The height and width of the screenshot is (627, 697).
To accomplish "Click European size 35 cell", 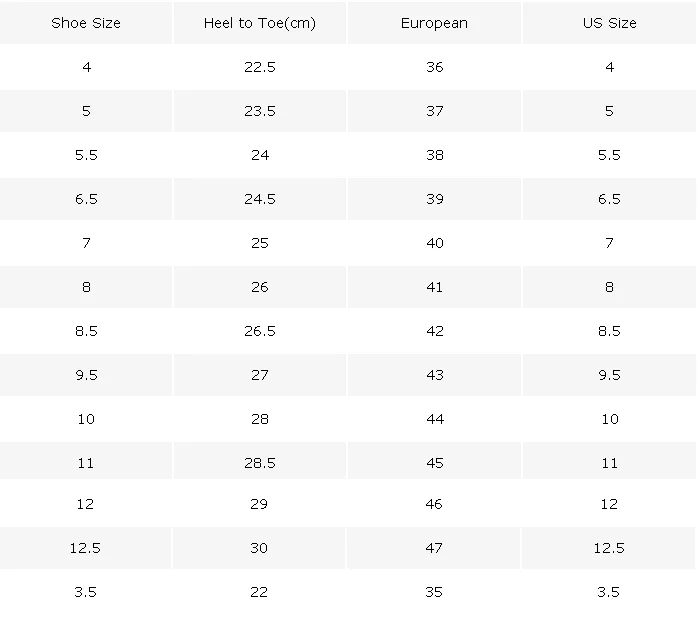I will click(434, 592).
